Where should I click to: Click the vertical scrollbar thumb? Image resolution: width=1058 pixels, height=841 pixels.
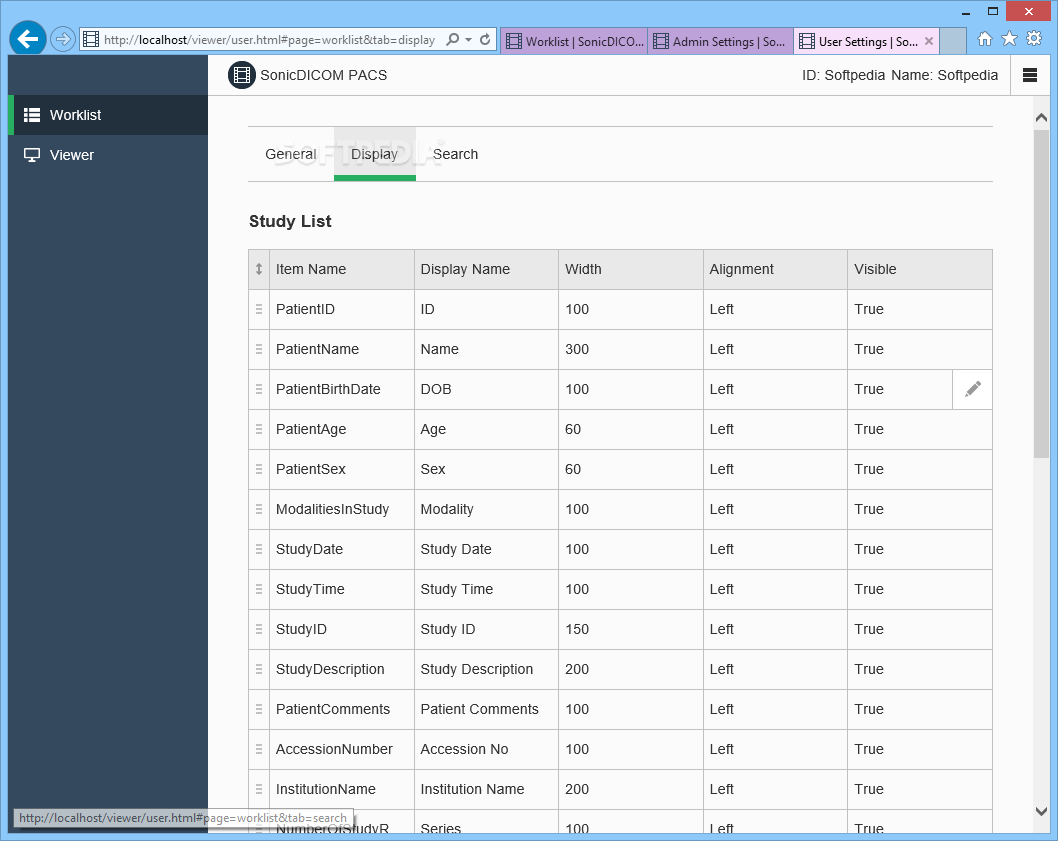coord(1041,294)
